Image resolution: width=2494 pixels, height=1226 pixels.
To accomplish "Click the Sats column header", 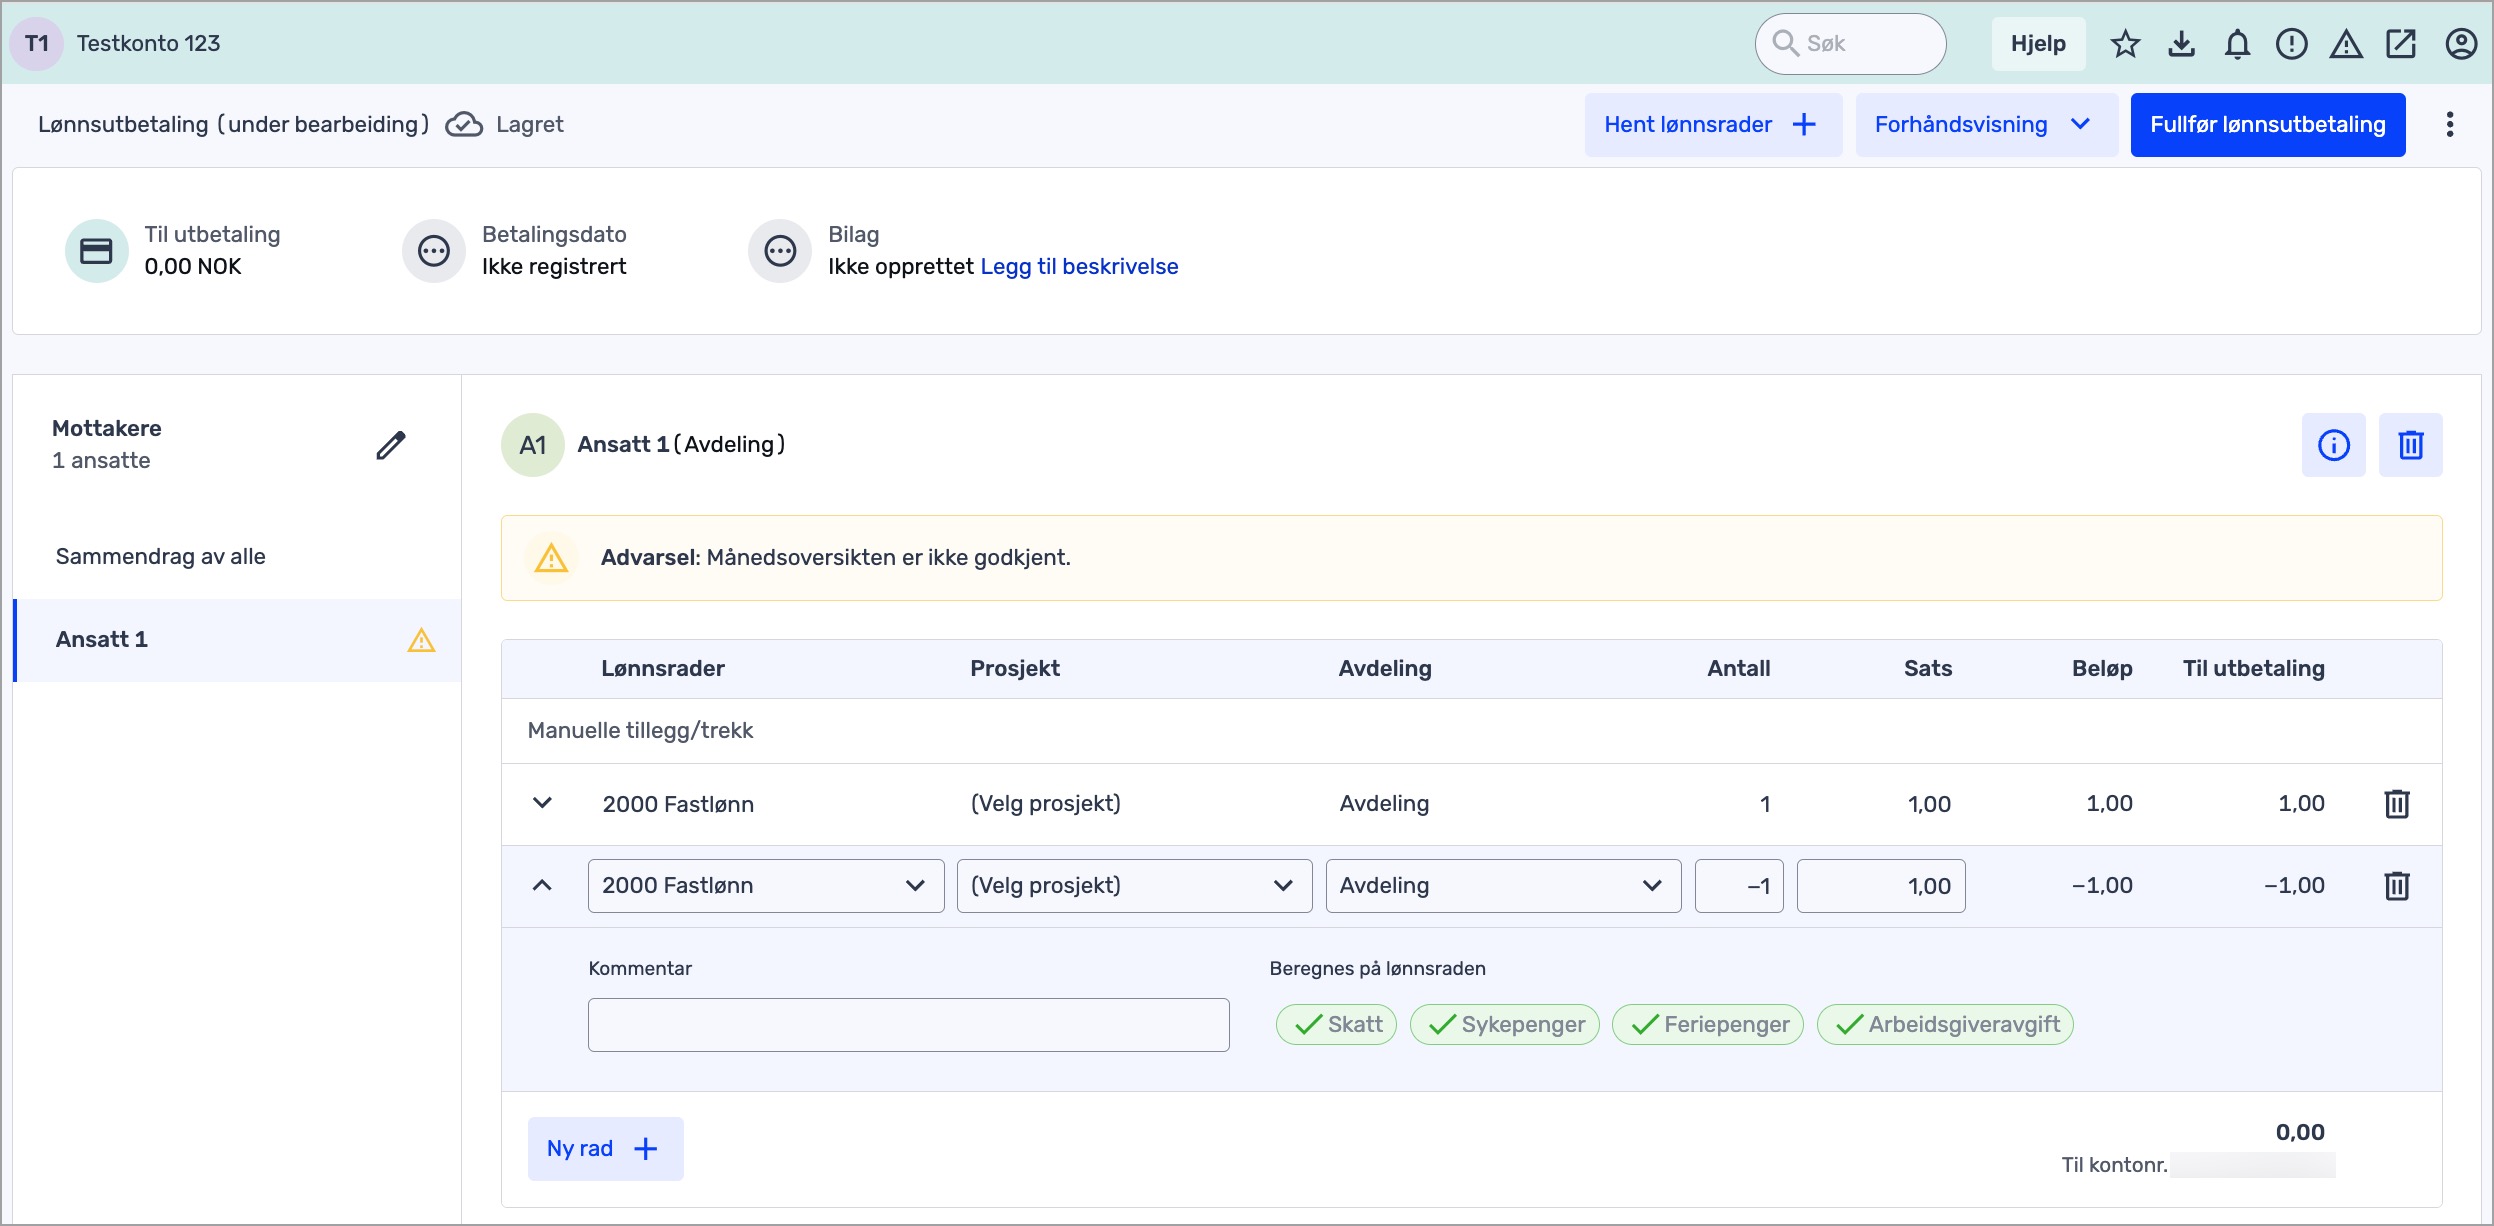I will [x=1928, y=669].
